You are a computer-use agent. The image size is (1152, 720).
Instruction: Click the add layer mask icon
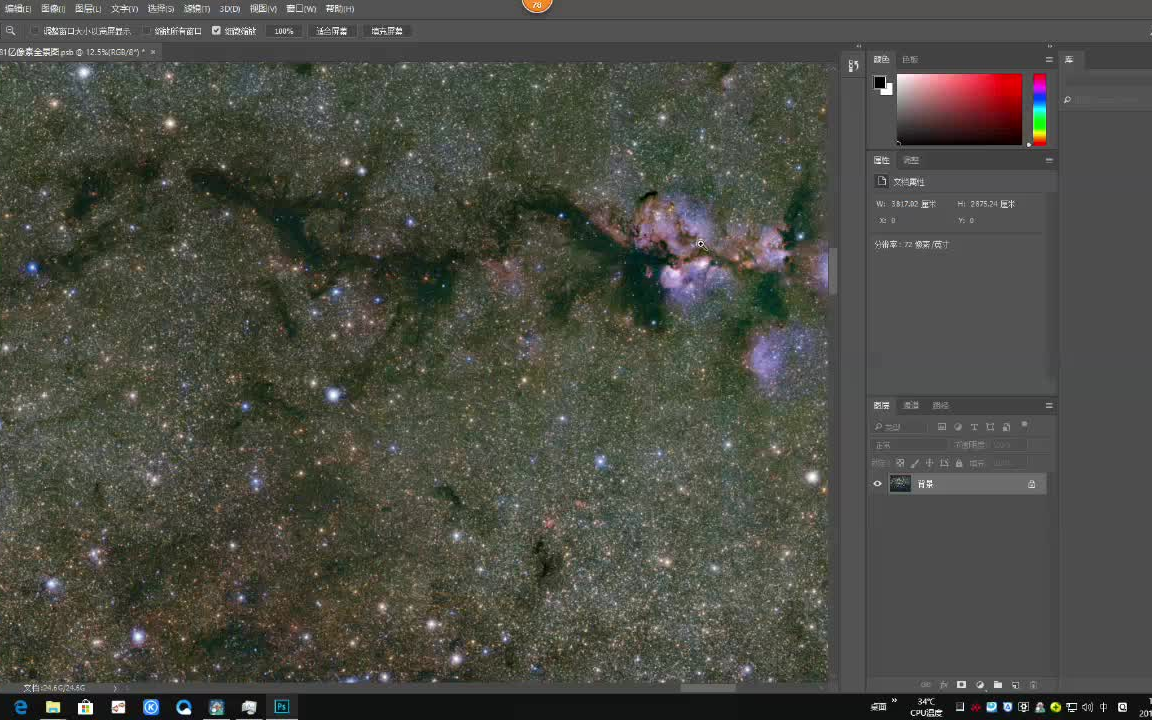pyautogui.click(x=961, y=685)
